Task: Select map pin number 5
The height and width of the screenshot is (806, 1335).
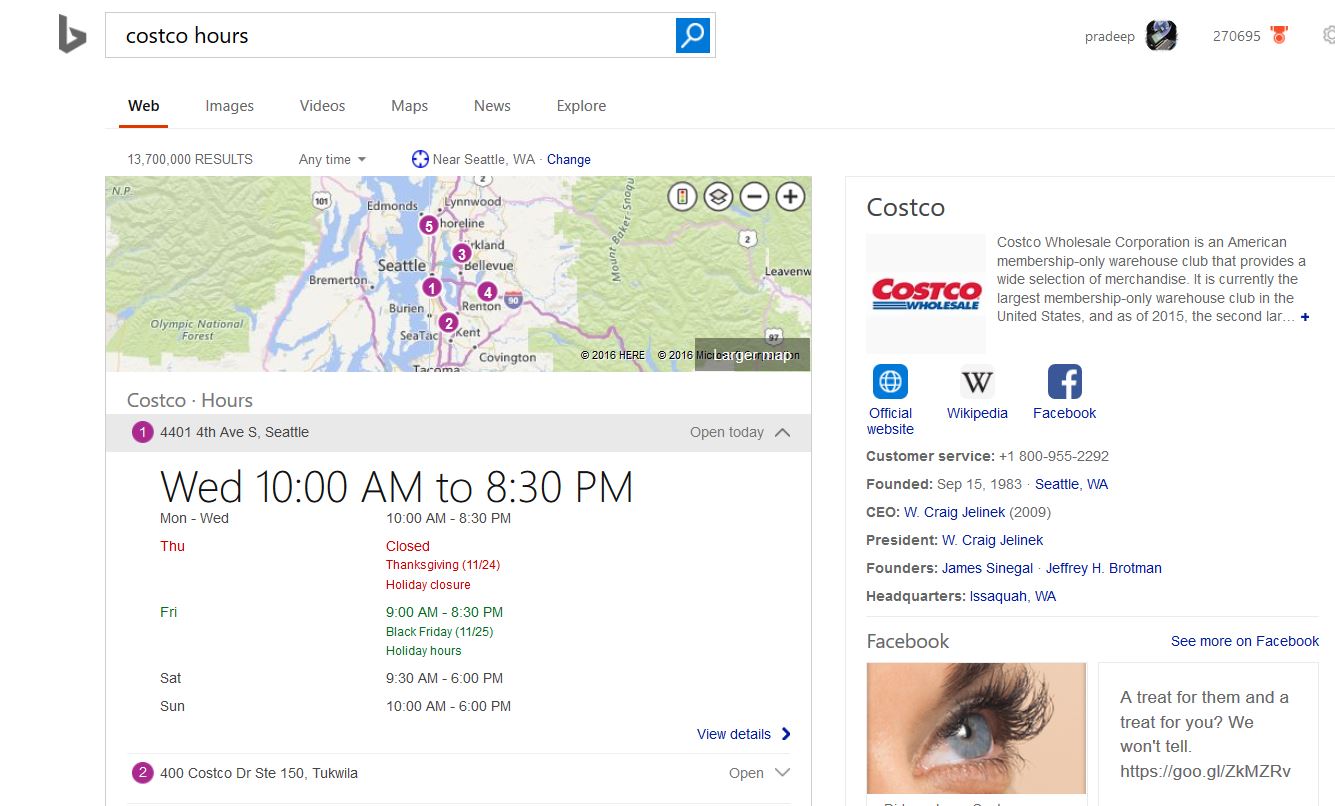Action: click(428, 225)
